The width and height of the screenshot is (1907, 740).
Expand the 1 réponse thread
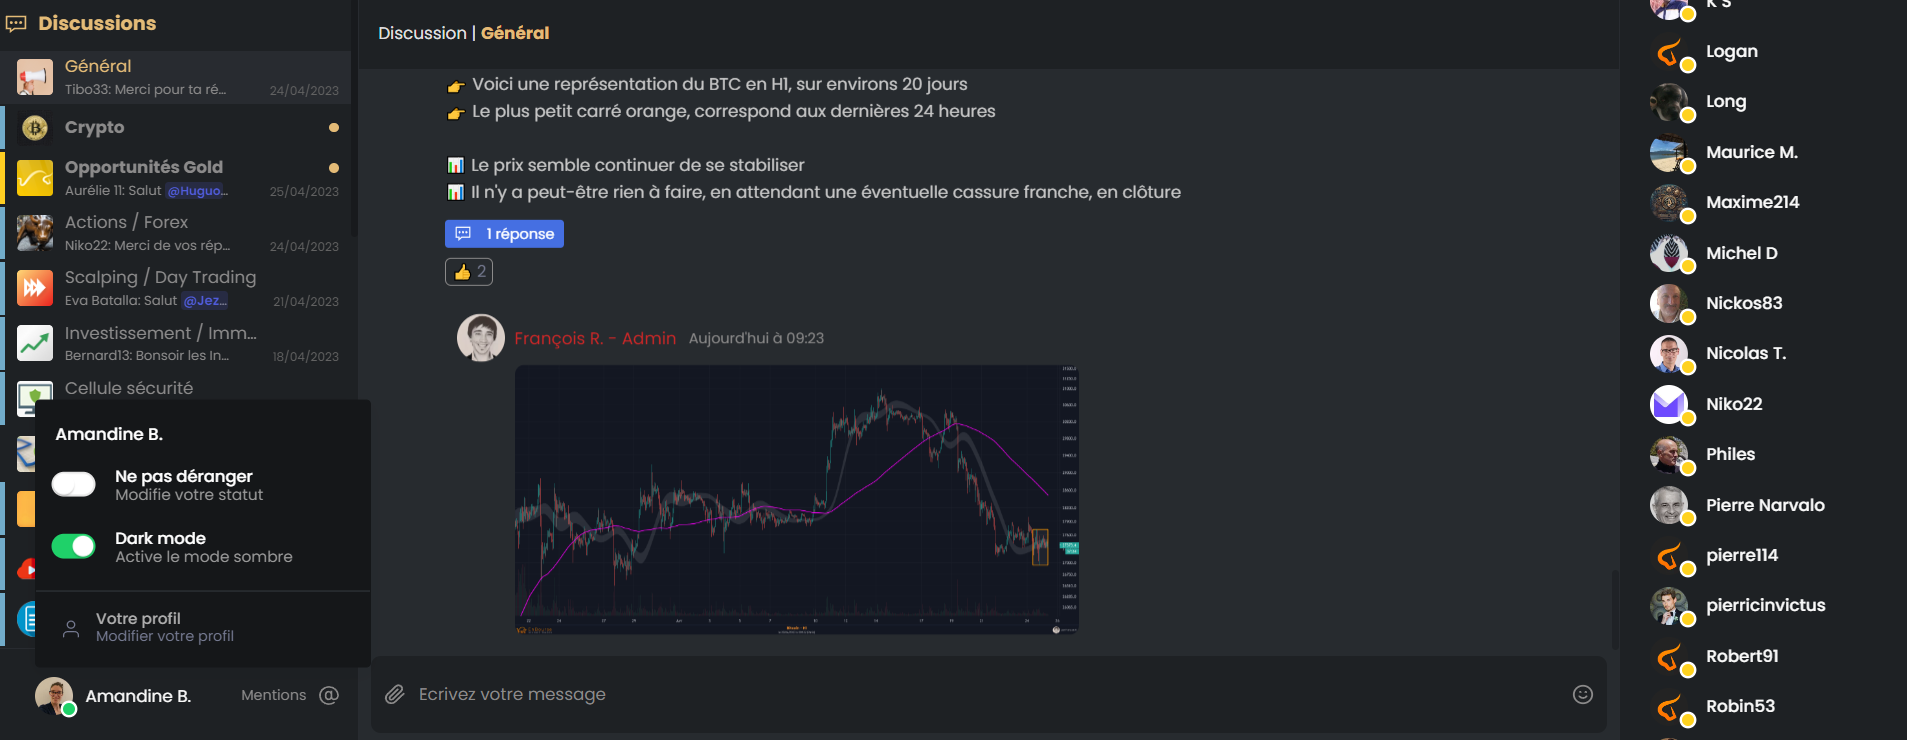(x=504, y=234)
